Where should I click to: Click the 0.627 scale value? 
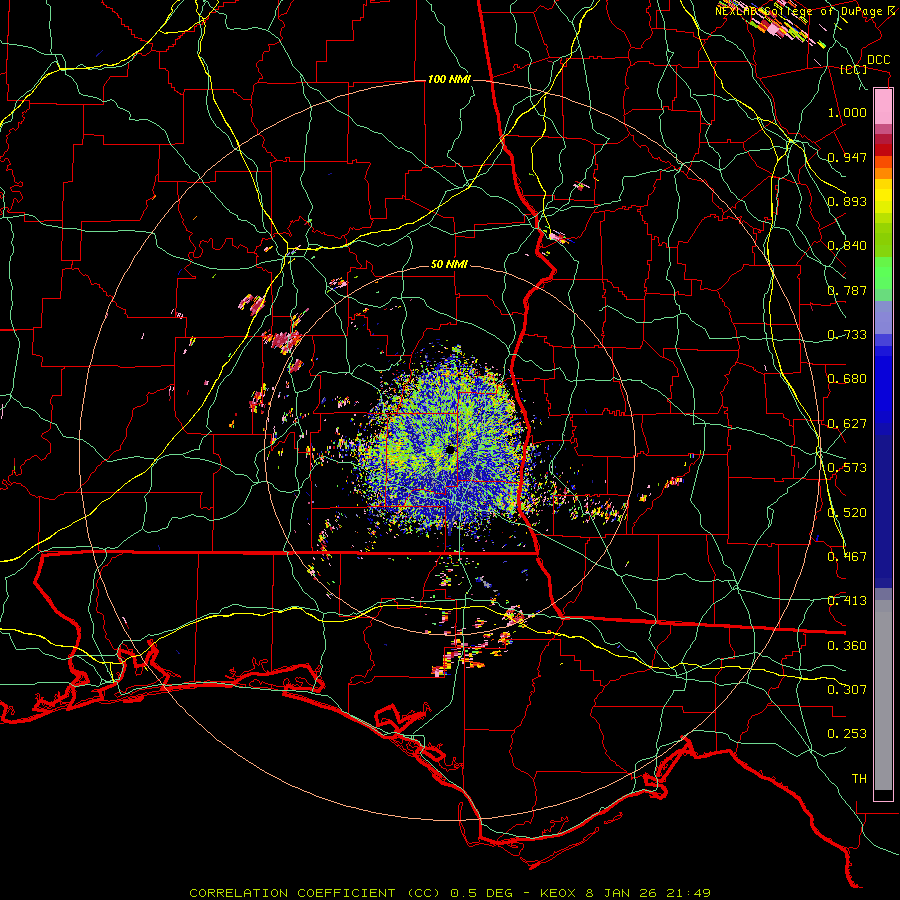click(847, 424)
